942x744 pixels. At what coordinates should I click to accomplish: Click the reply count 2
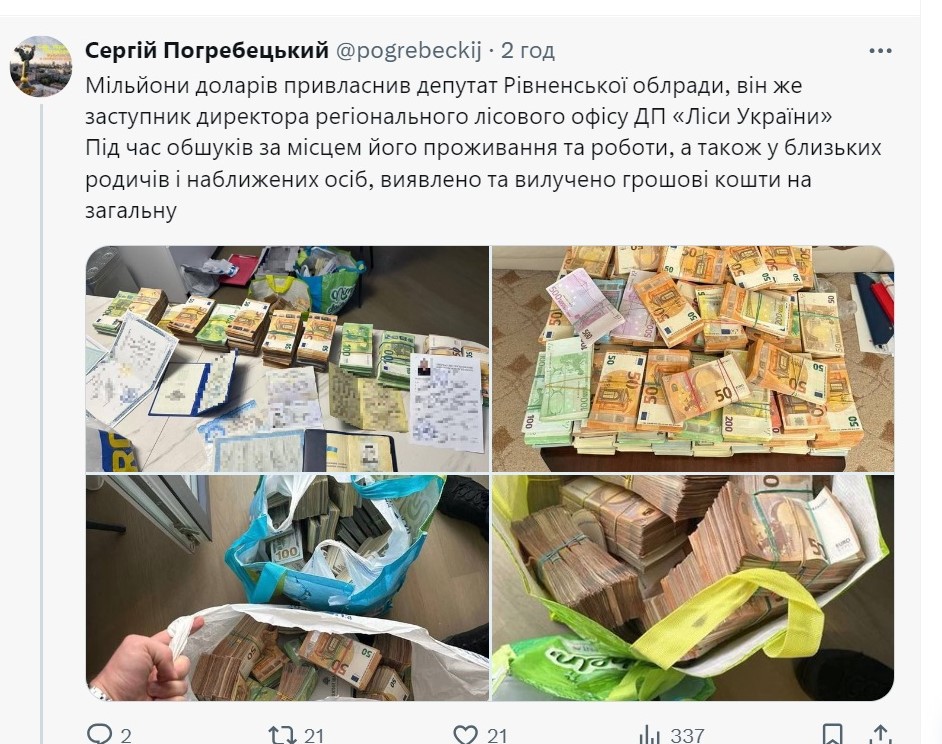pos(126,735)
